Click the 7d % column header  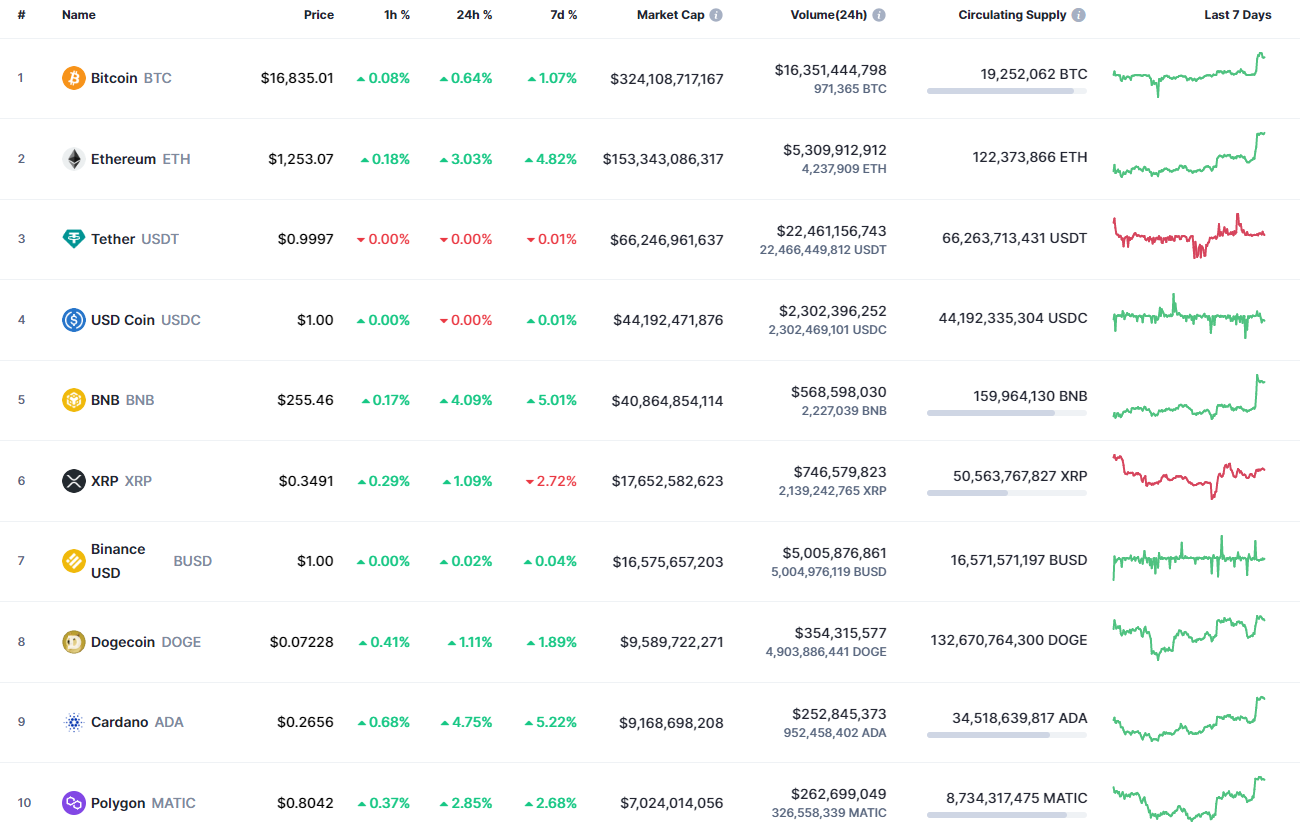click(x=563, y=14)
